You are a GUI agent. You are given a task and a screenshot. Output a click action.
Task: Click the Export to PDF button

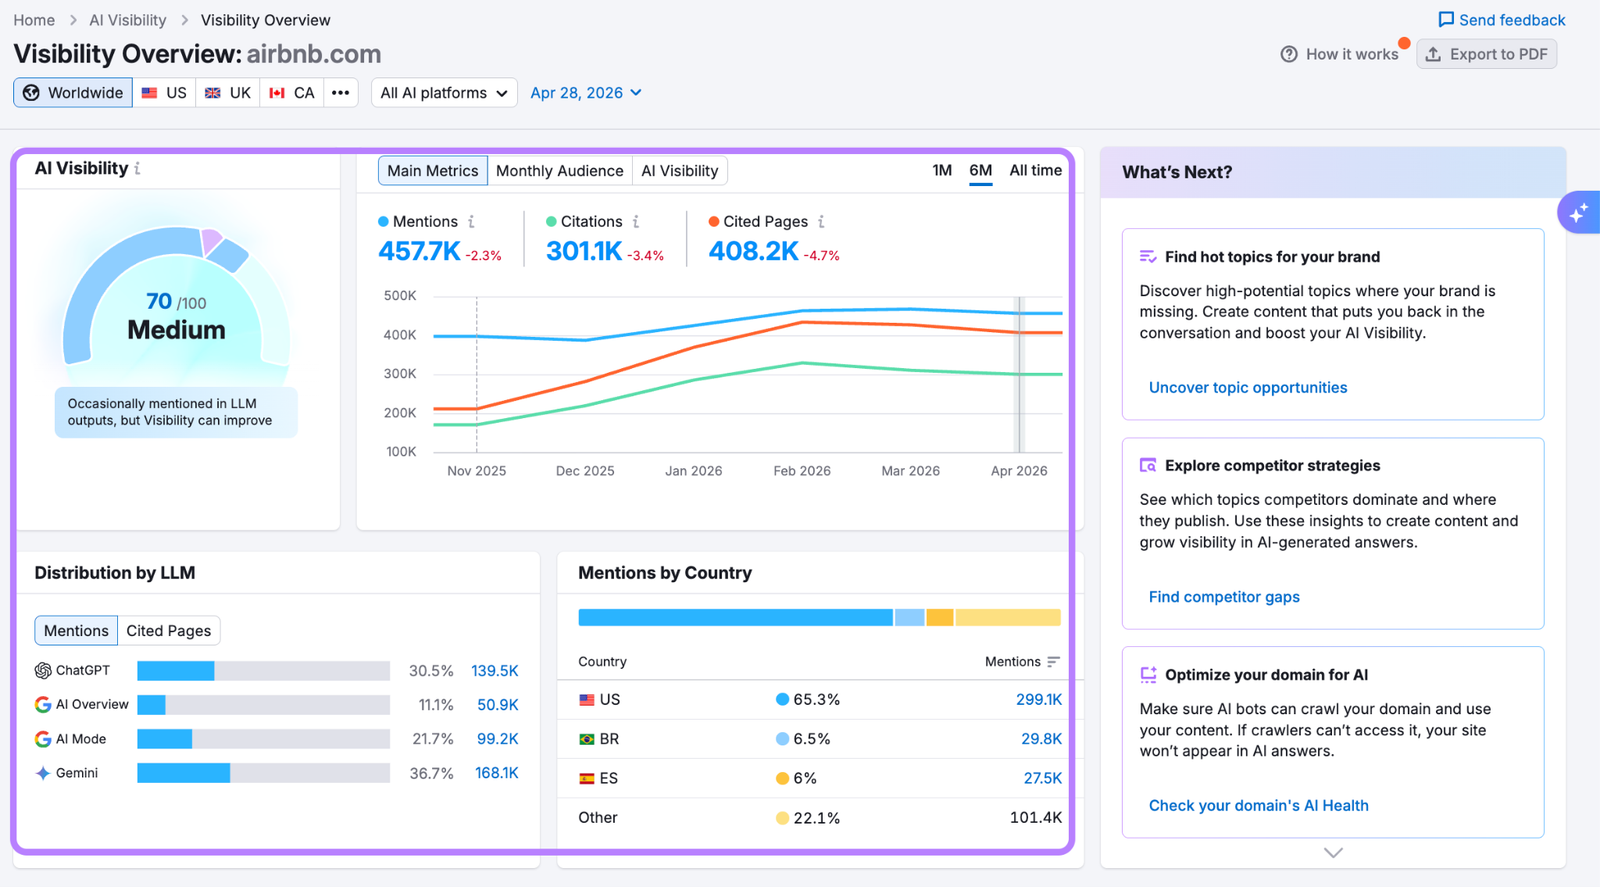coord(1487,54)
